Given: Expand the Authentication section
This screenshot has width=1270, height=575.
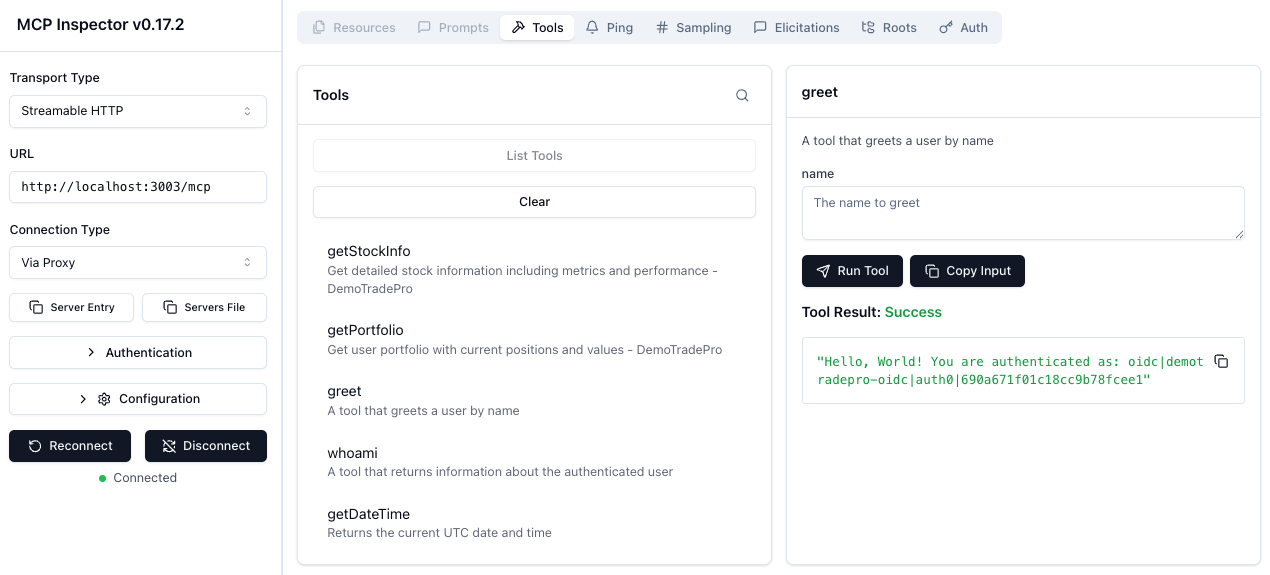Looking at the screenshot, I should (x=138, y=353).
